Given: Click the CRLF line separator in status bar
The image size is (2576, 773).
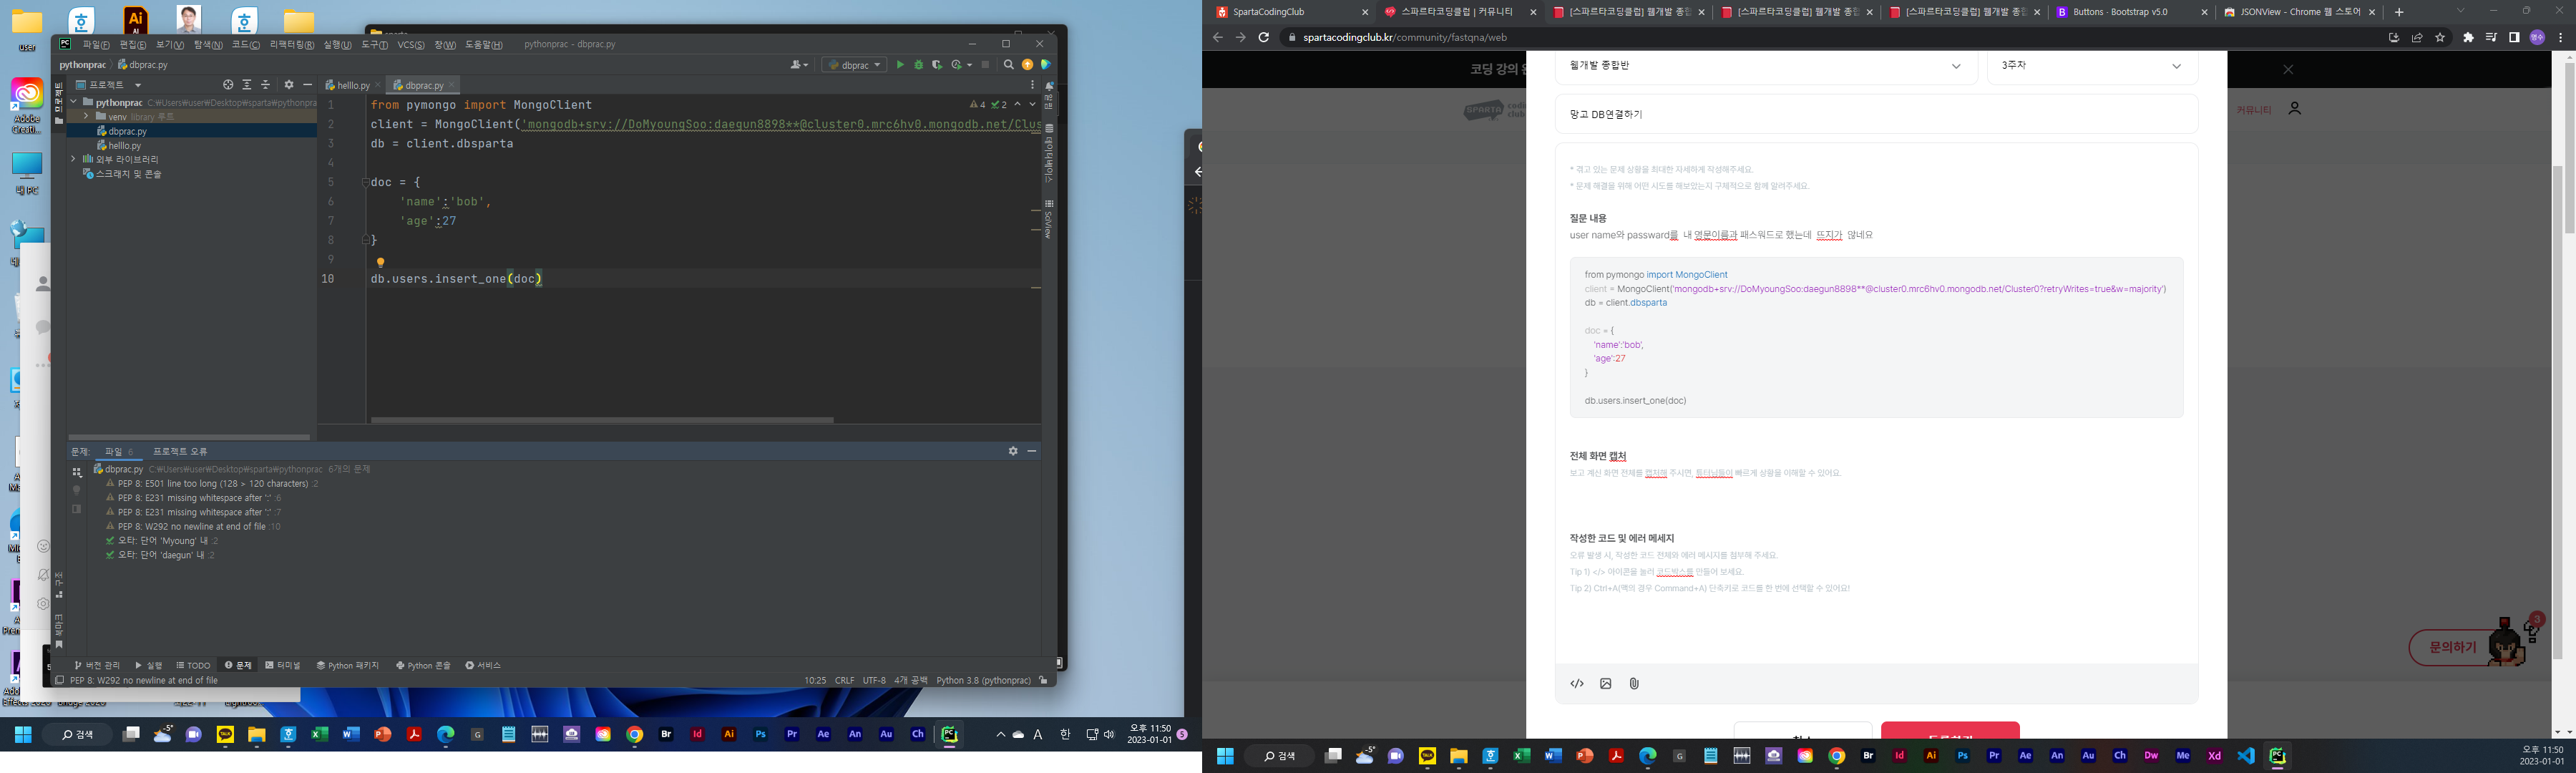Looking at the screenshot, I should (x=845, y=680).
